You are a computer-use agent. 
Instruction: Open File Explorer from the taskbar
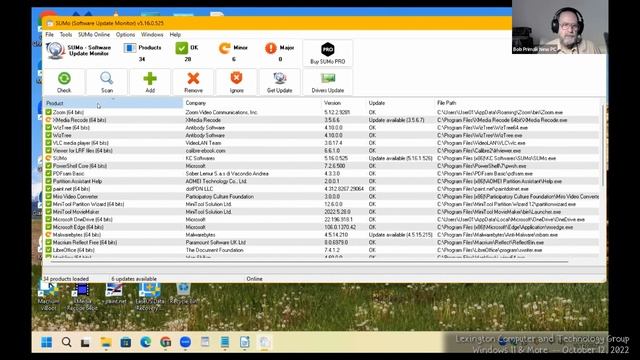(x=106, y=342)
